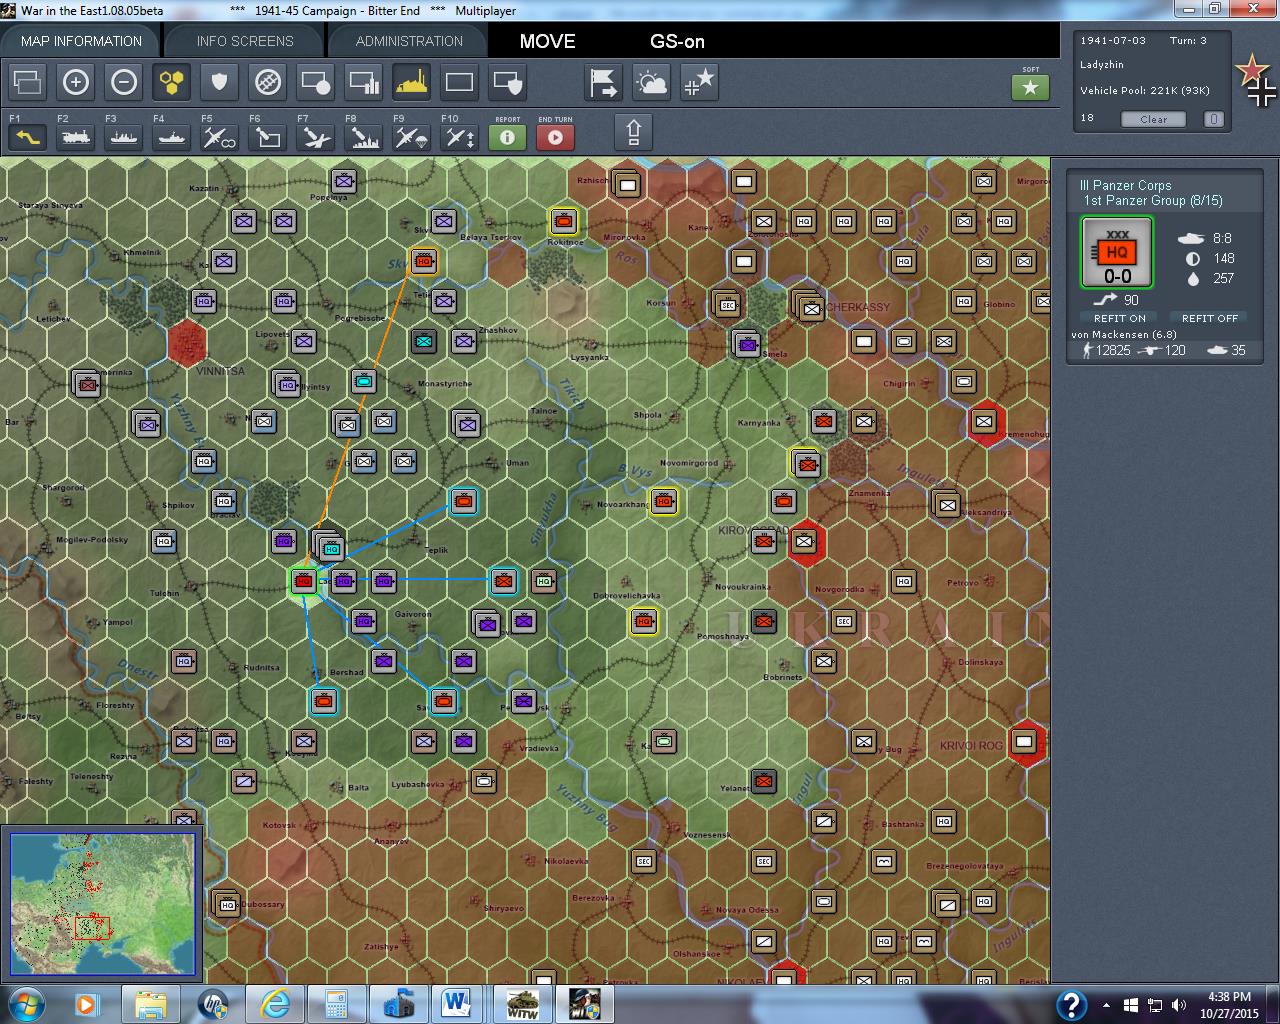This screenshot has height=1024, width=1280.
Task: Select F2 rail move mode
Action: [x=76, y=137]
